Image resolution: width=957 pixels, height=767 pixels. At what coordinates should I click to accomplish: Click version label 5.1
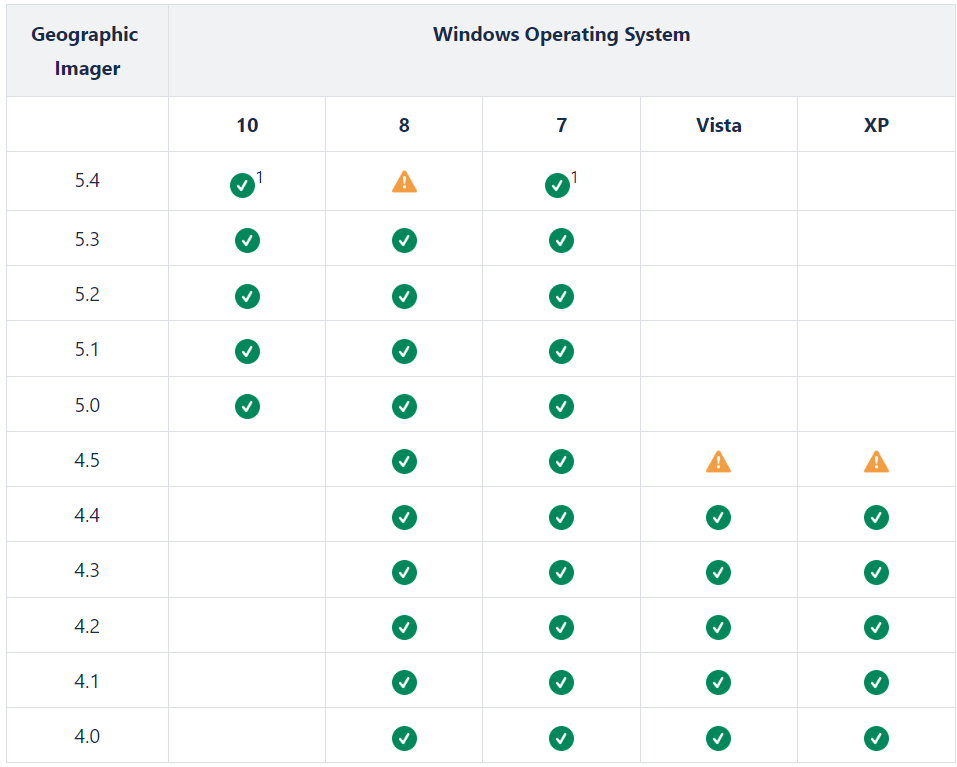click(87, 349)
